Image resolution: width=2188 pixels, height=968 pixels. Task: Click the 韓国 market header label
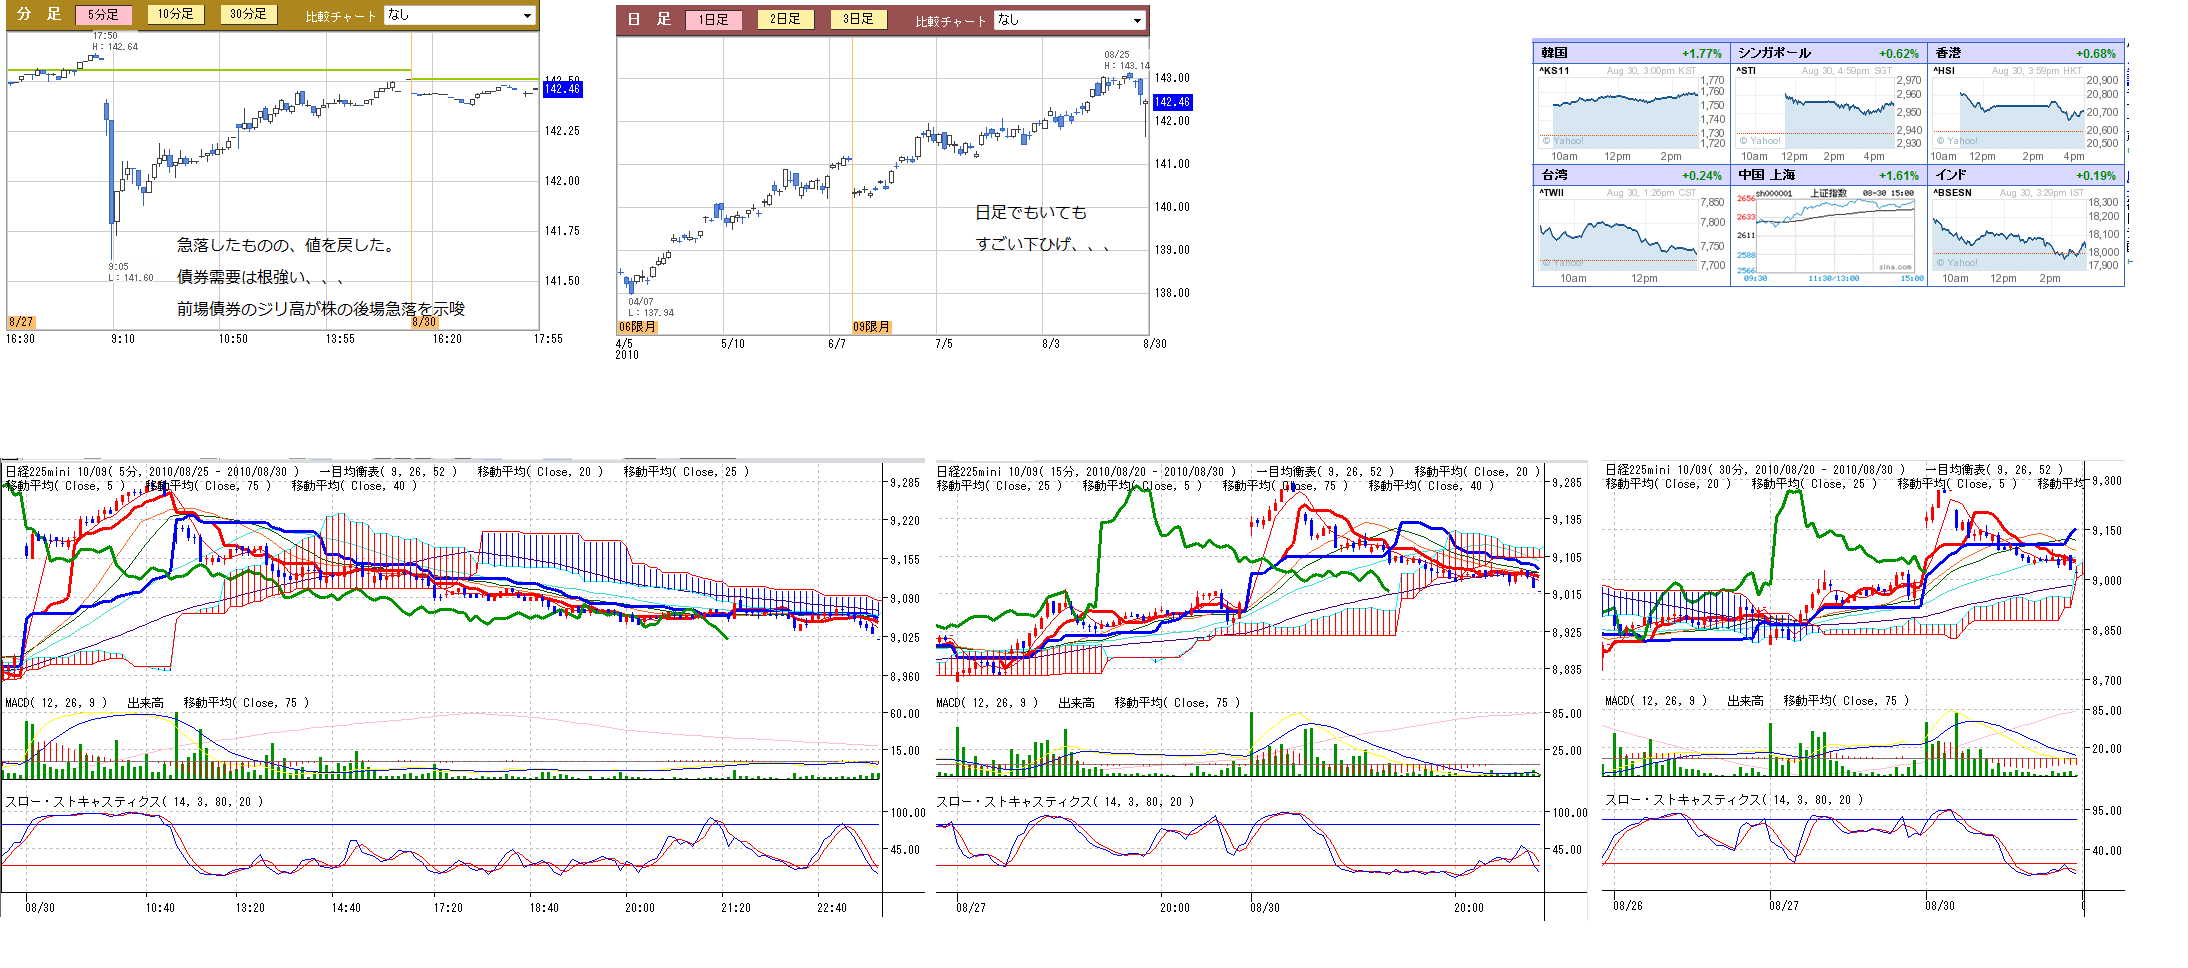1555,53
